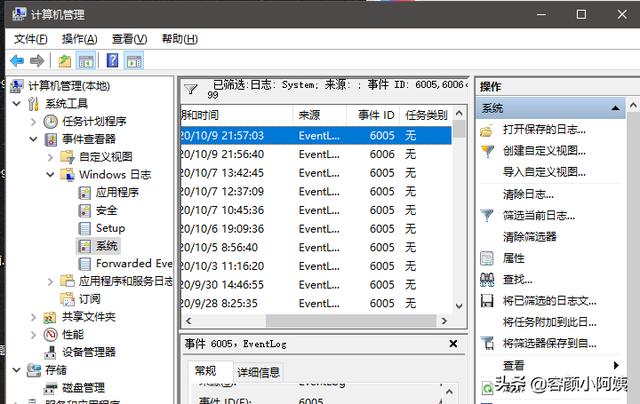Click the 将筛选器保存到自定义视图 funnel icon

(x=487, y=343)
